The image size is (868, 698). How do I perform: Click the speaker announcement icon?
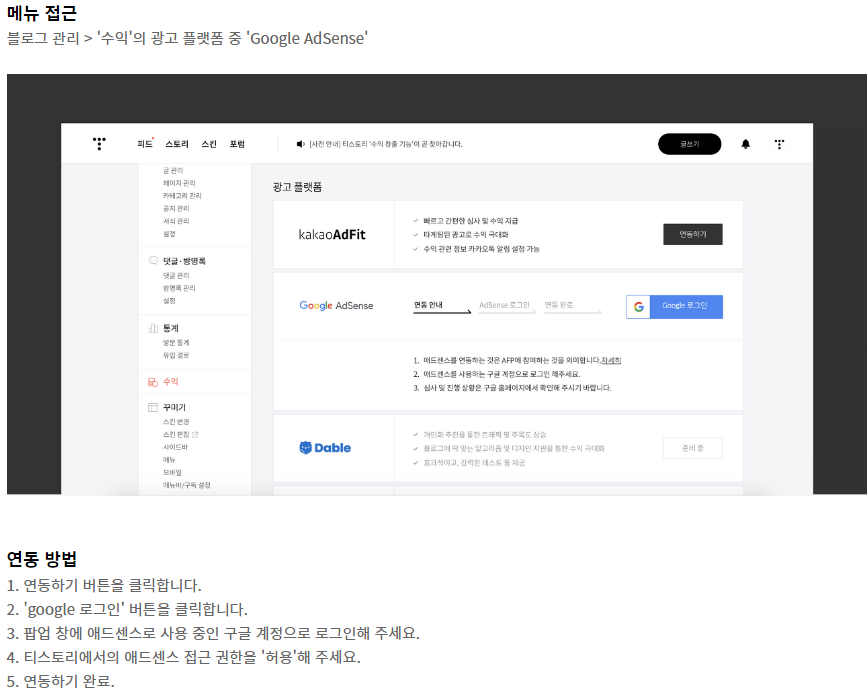coord(300,144)
